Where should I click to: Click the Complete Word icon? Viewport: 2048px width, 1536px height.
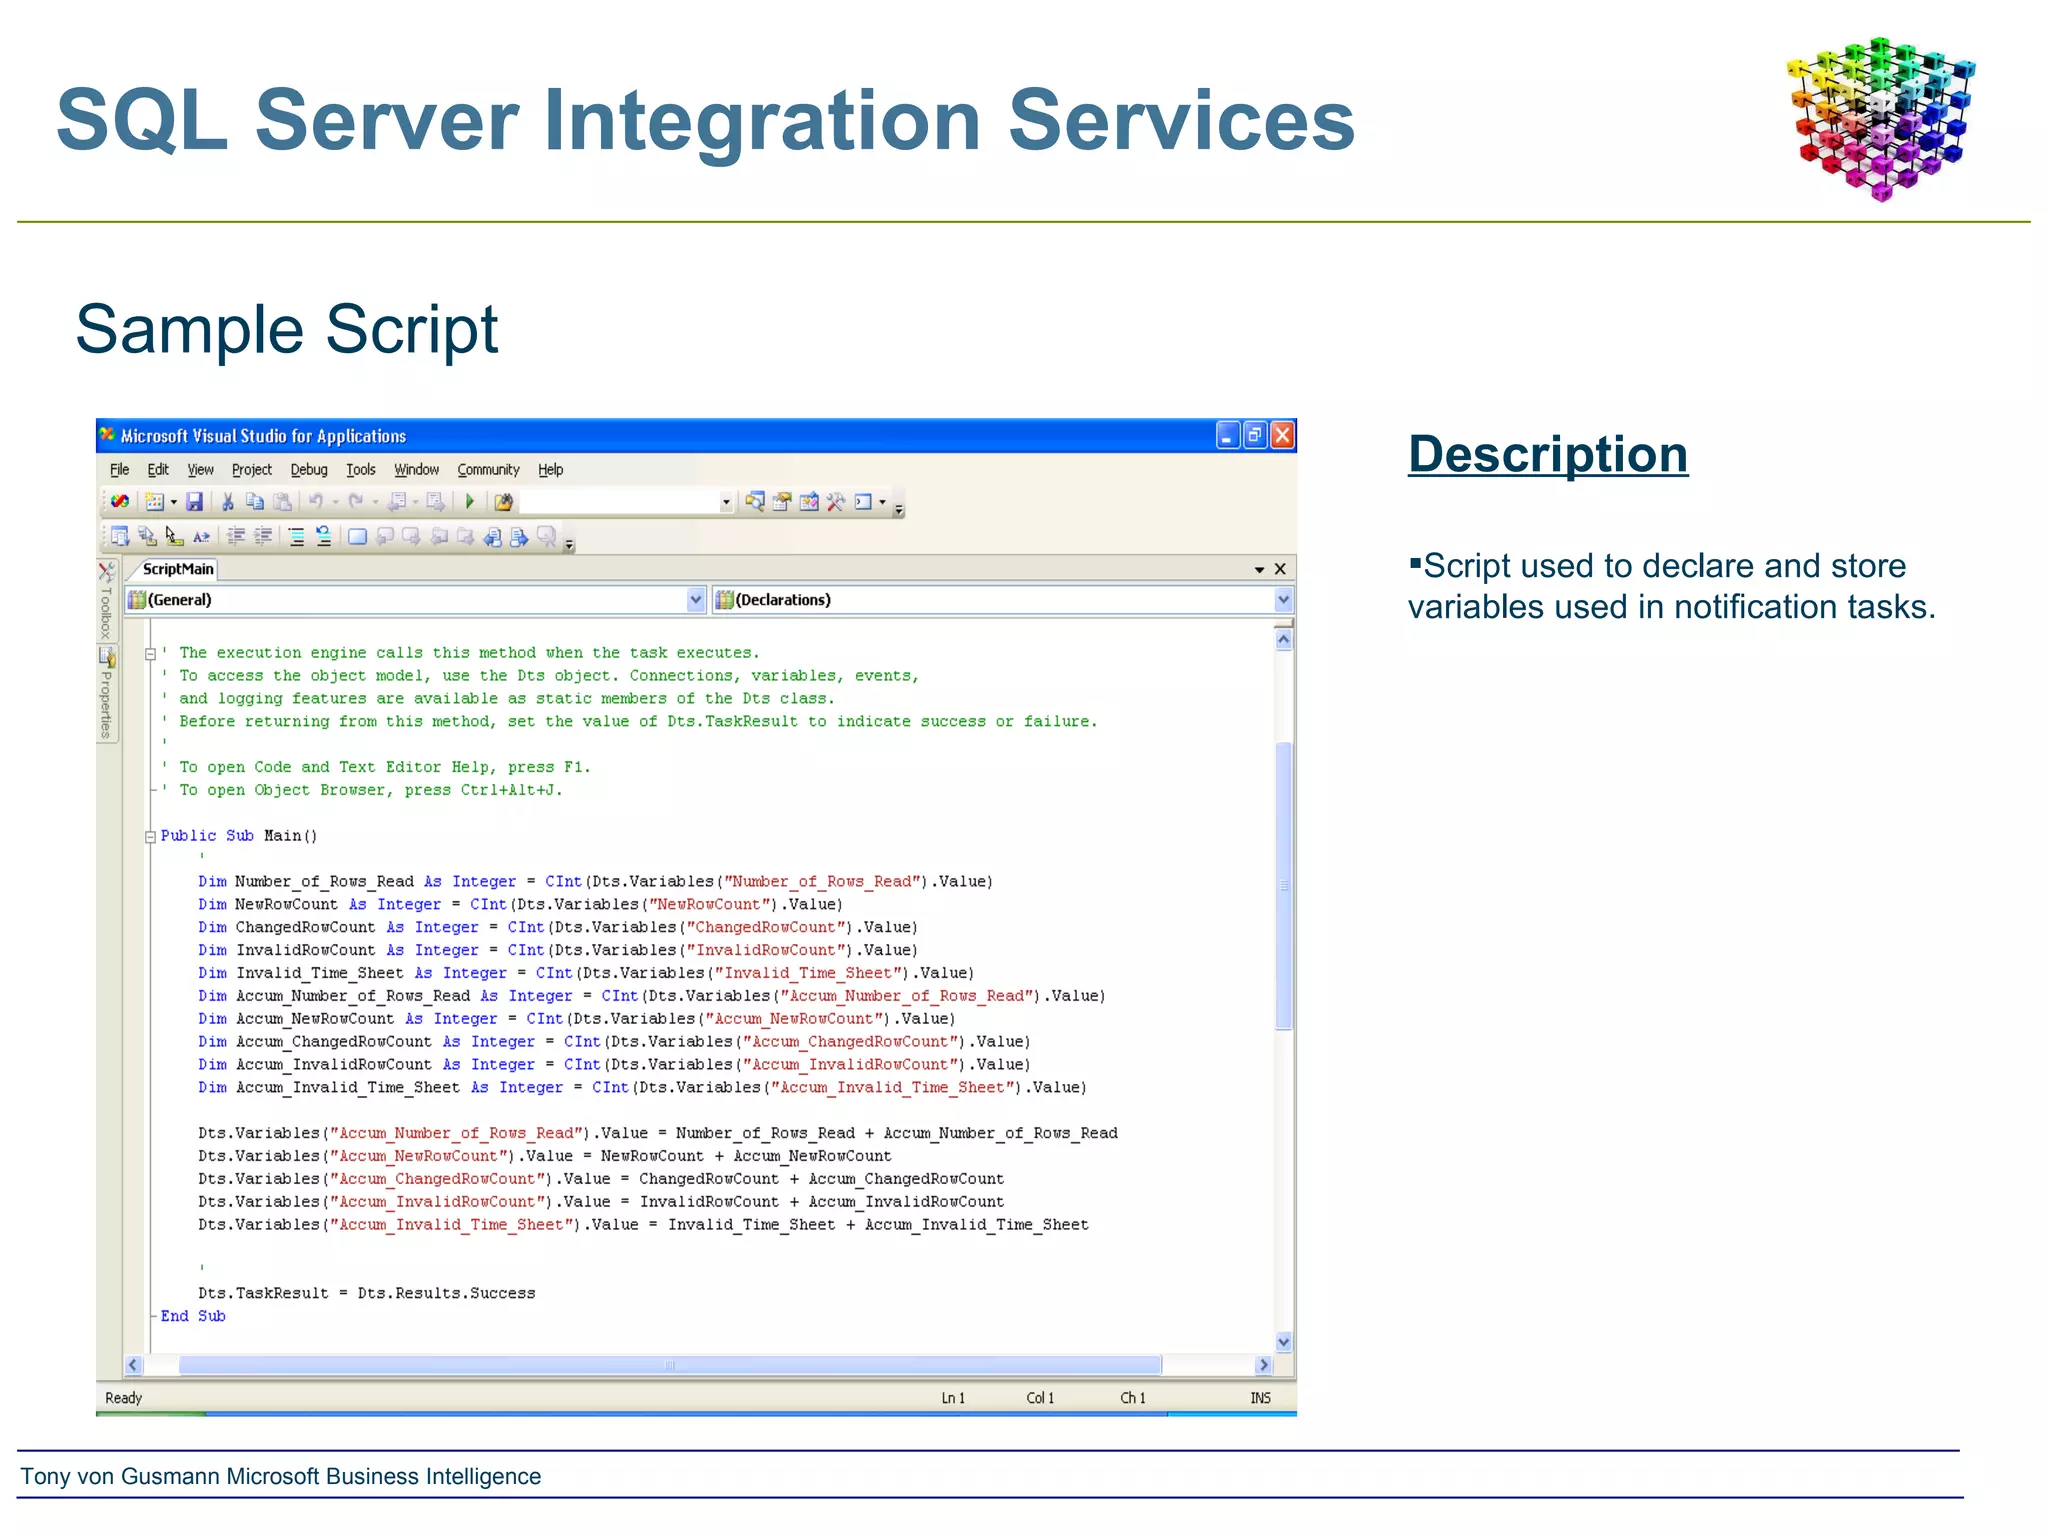click(202, 537)
